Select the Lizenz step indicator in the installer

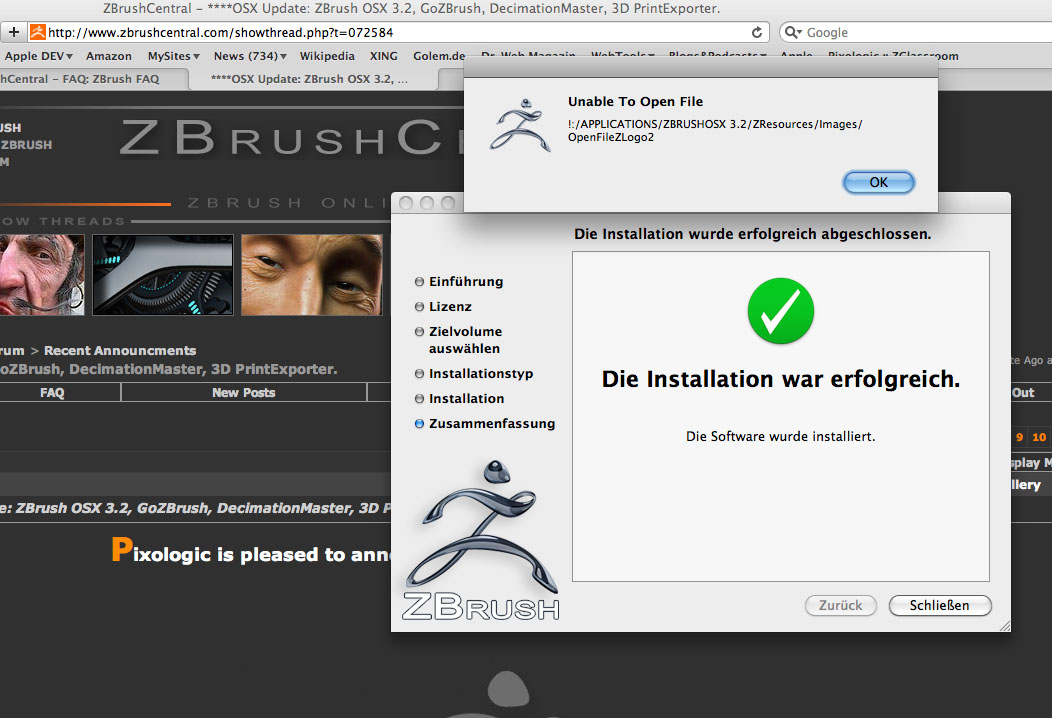coord(450,306)
